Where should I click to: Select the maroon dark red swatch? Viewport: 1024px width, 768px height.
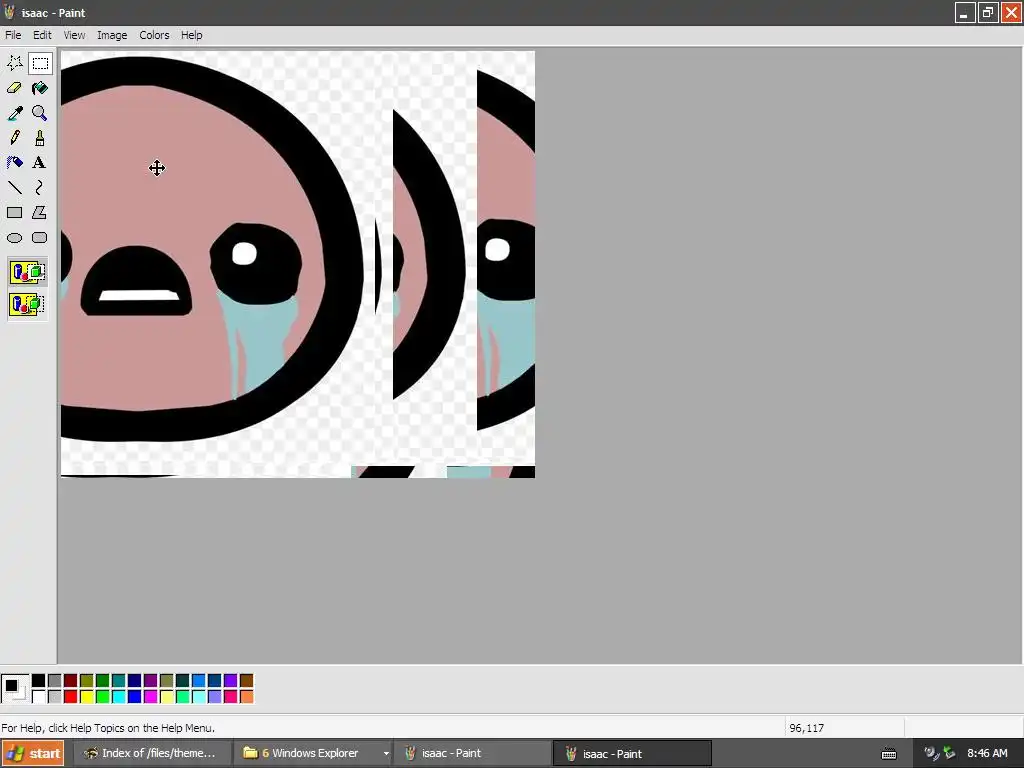[x=71, y=681]
